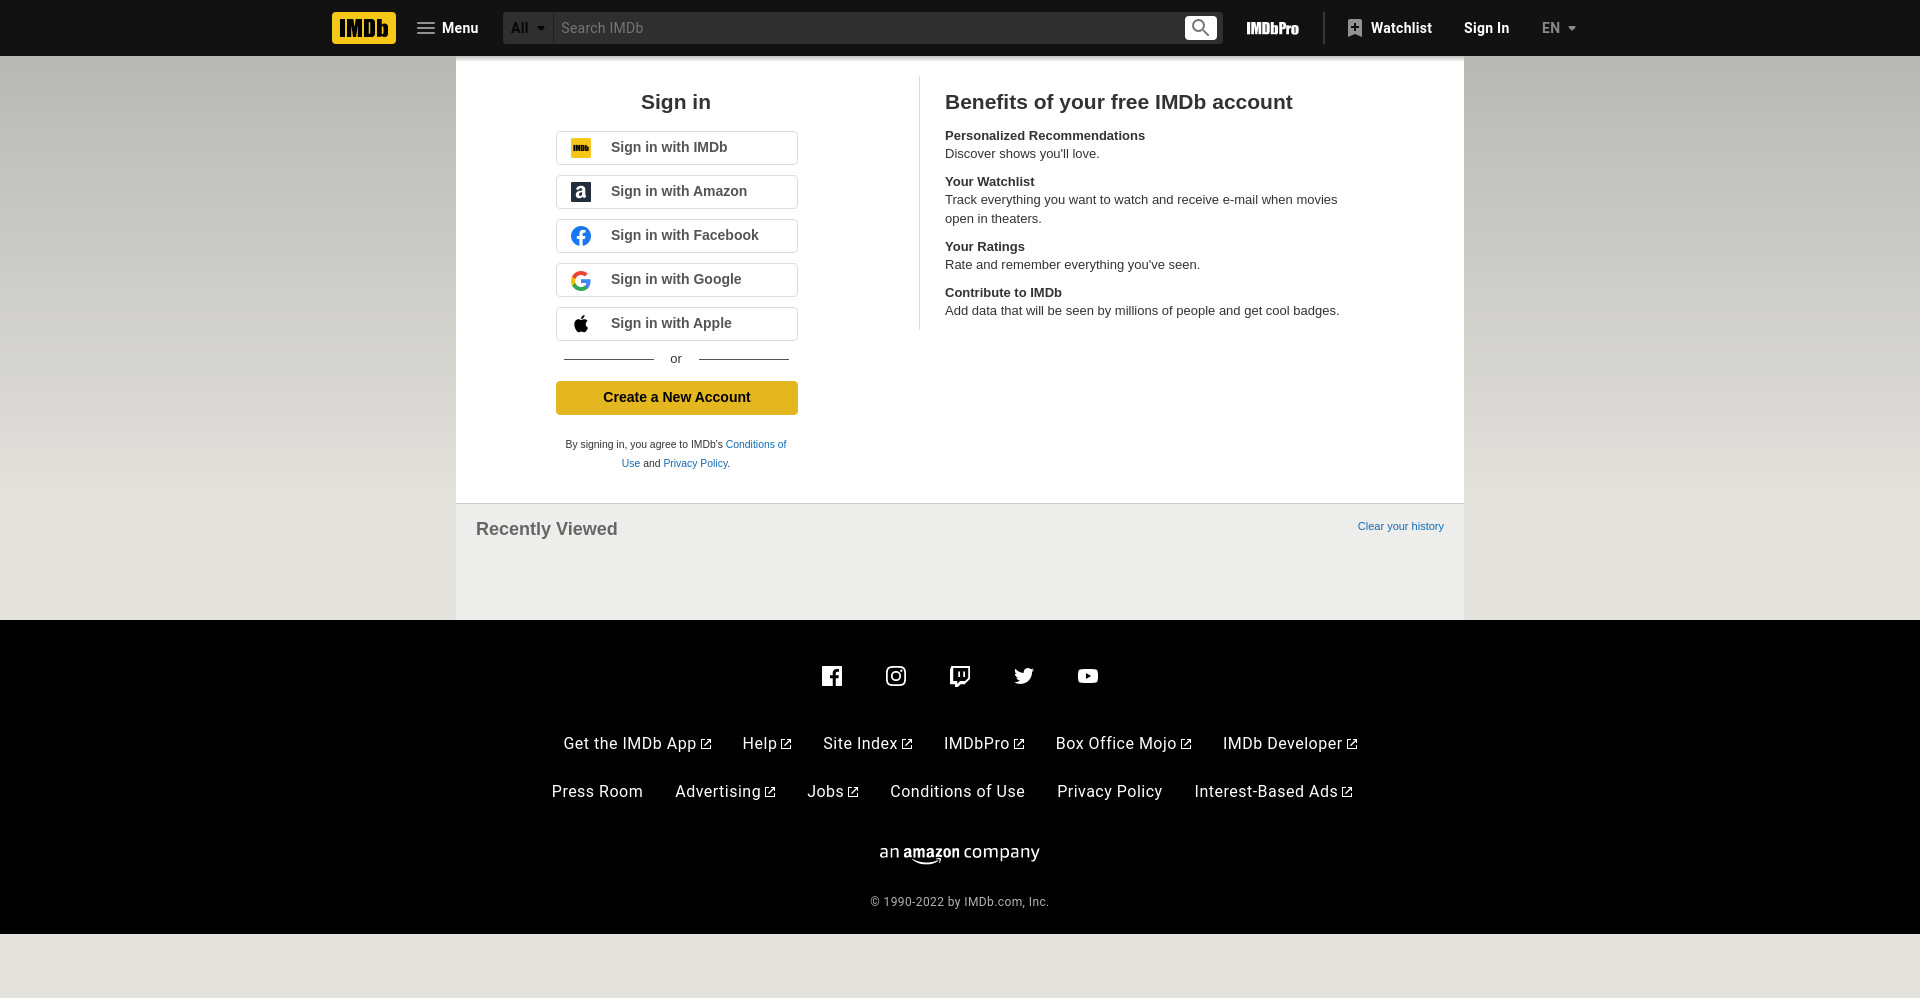Open the Privacy Policy link under sign-in
This screenshot has width=1920, height=998.
(x=695, y=463)
